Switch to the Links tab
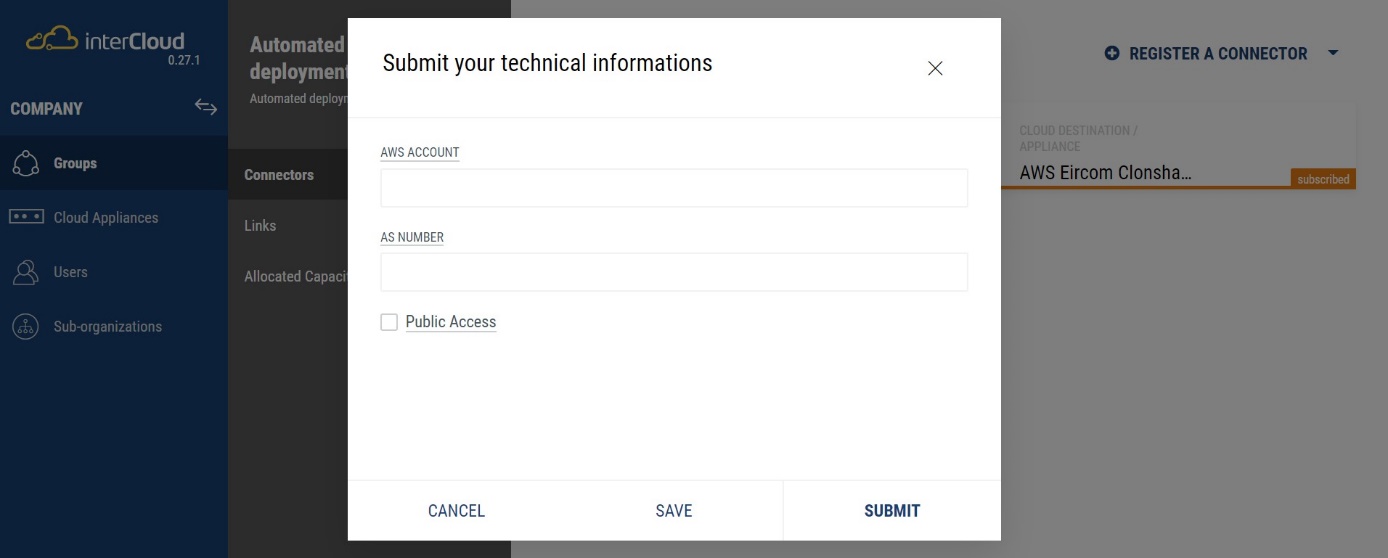The width and height of the screenshot is (1388, 558). coord(260,226)
